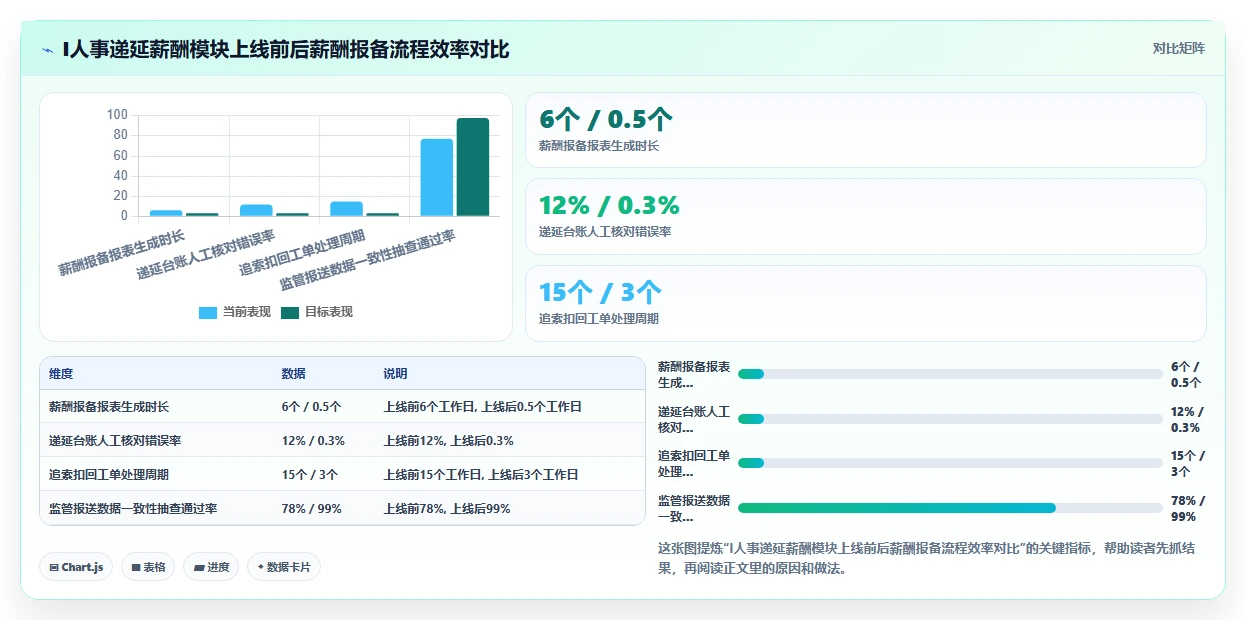
Task: Open the 6个 / 0.5个 data card
Action: point(866,130)
